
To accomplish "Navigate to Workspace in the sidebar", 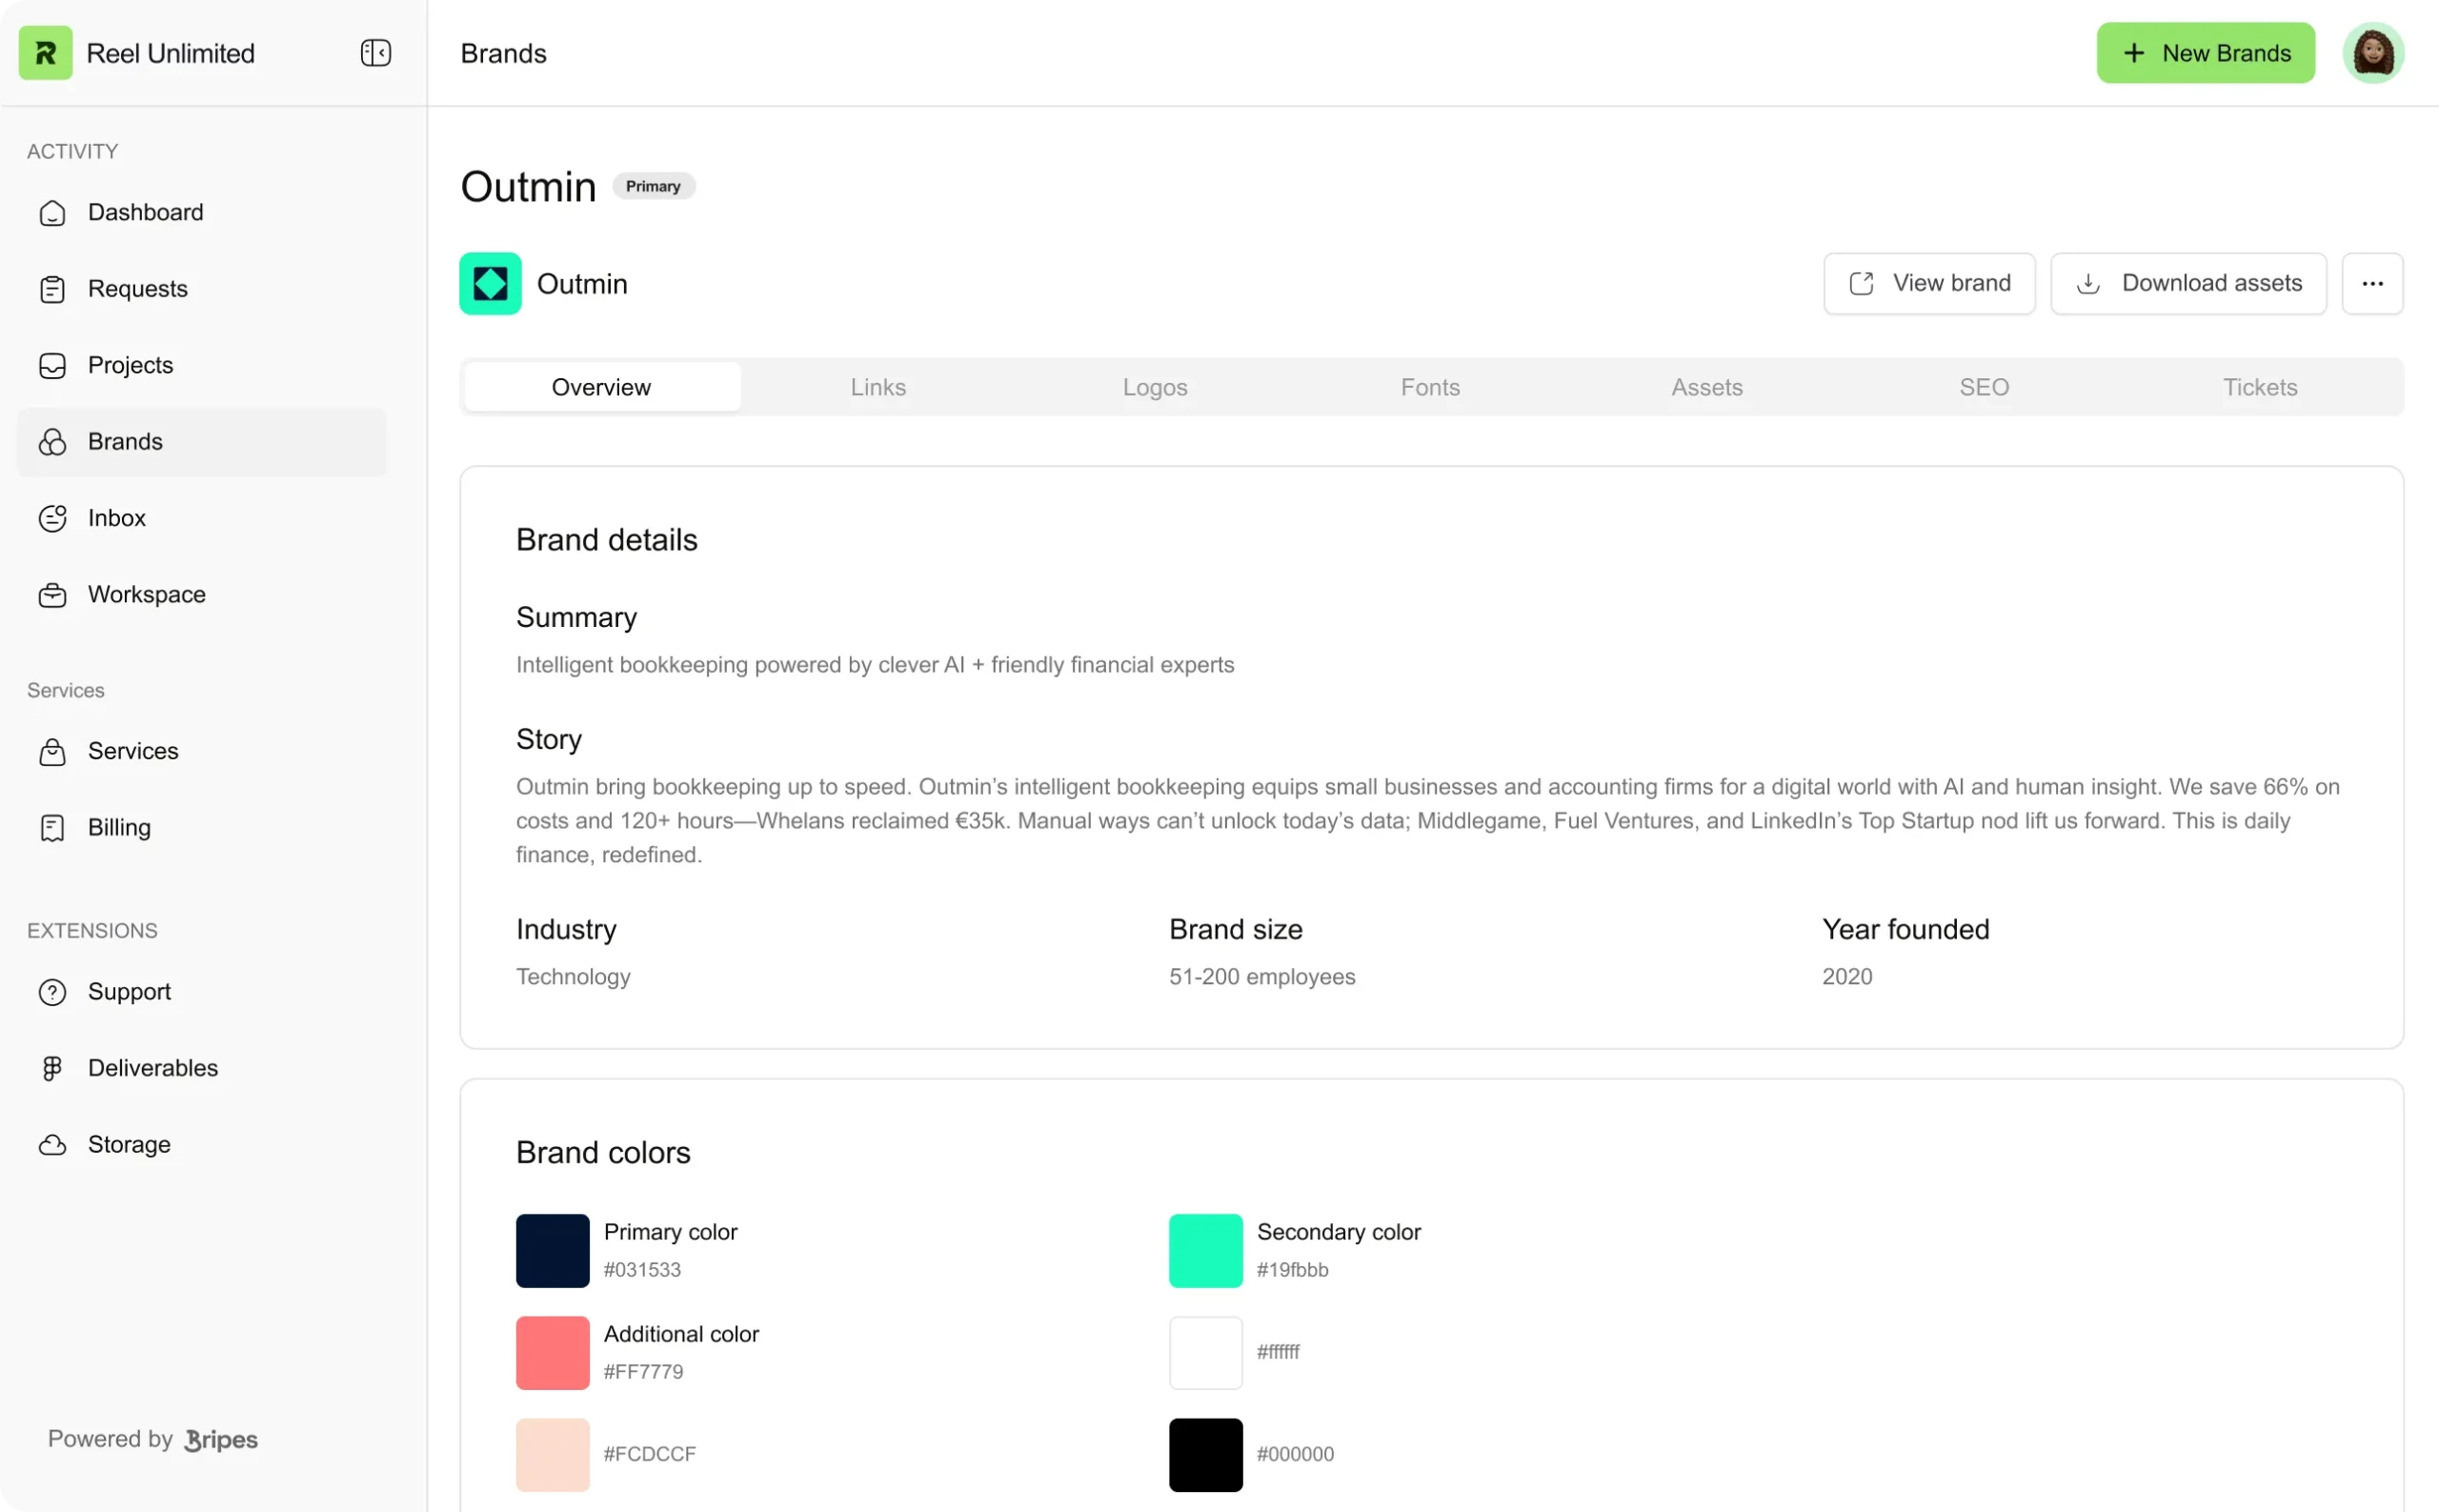I will [201, 595].
